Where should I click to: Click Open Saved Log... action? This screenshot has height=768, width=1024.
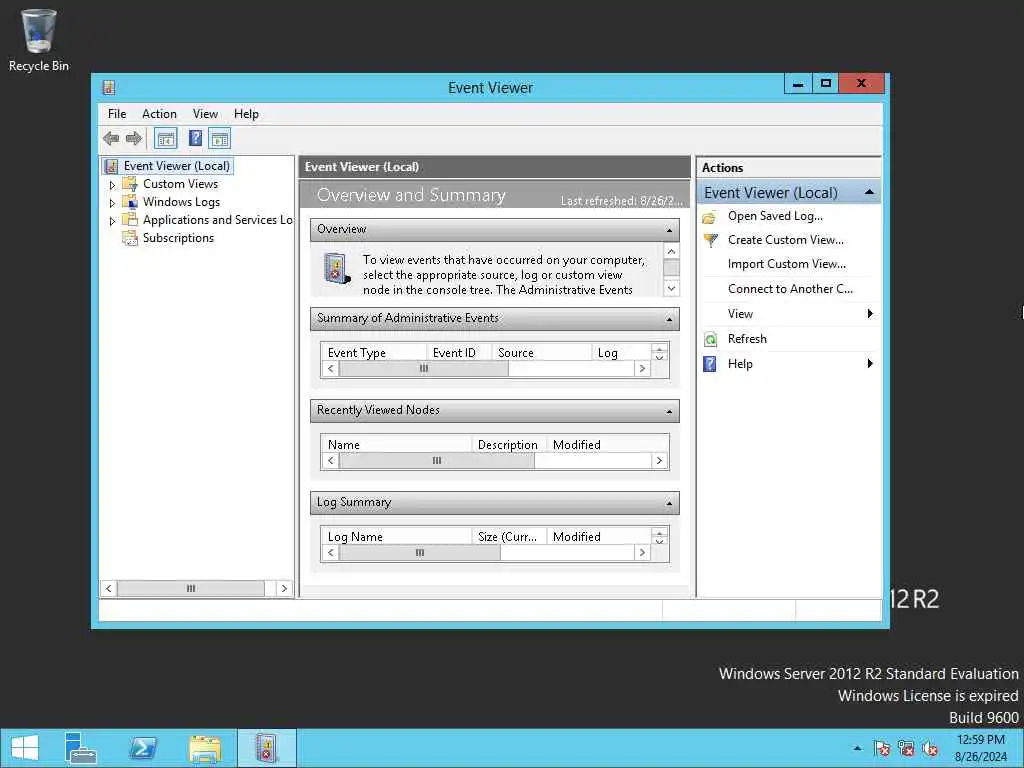tap(775, 216)
